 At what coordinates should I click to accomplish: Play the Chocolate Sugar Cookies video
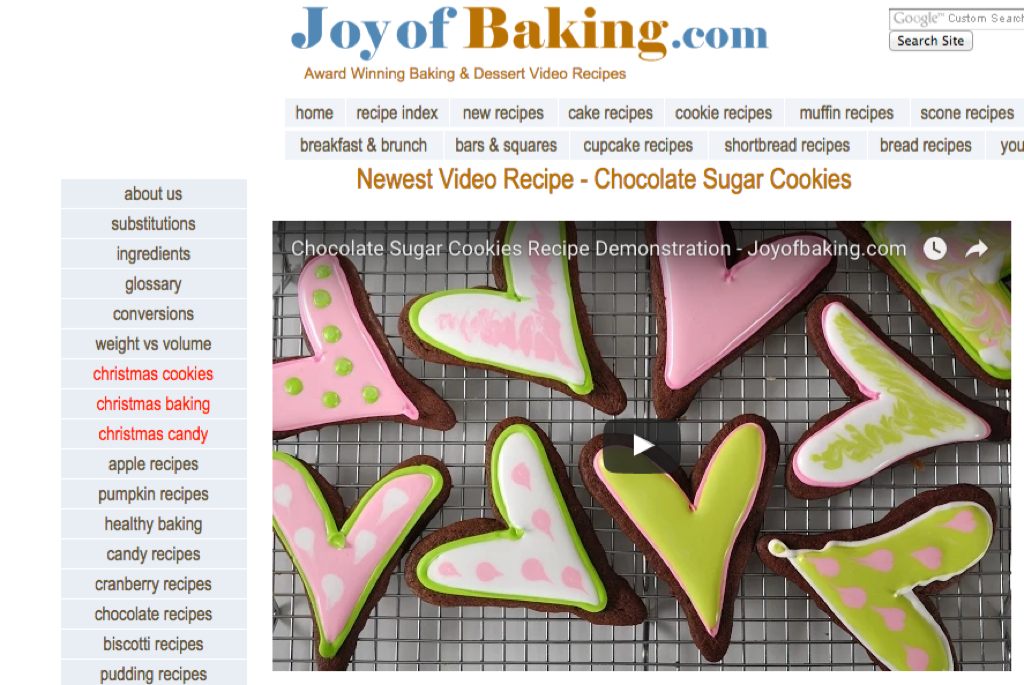(641, 446)
